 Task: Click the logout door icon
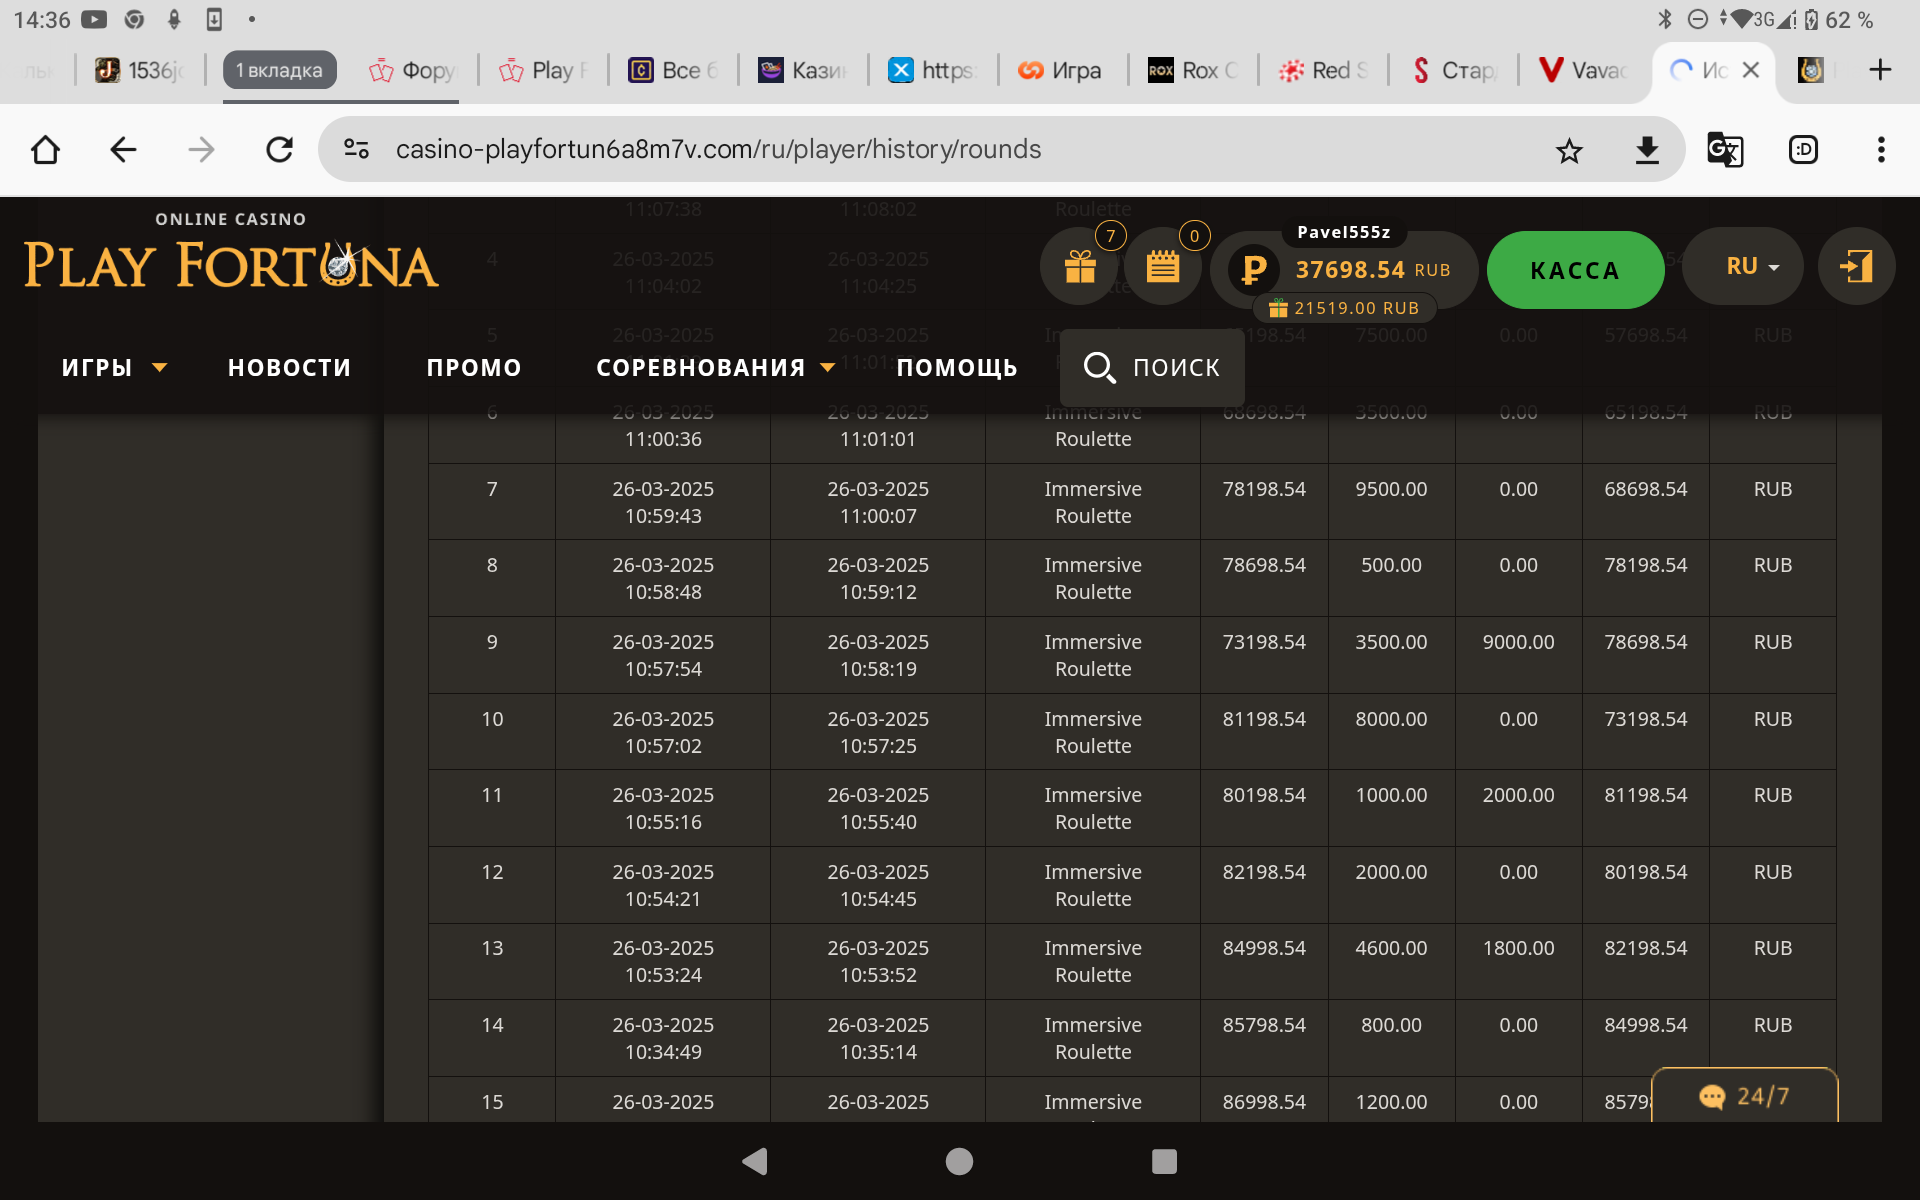[1856, 267]
